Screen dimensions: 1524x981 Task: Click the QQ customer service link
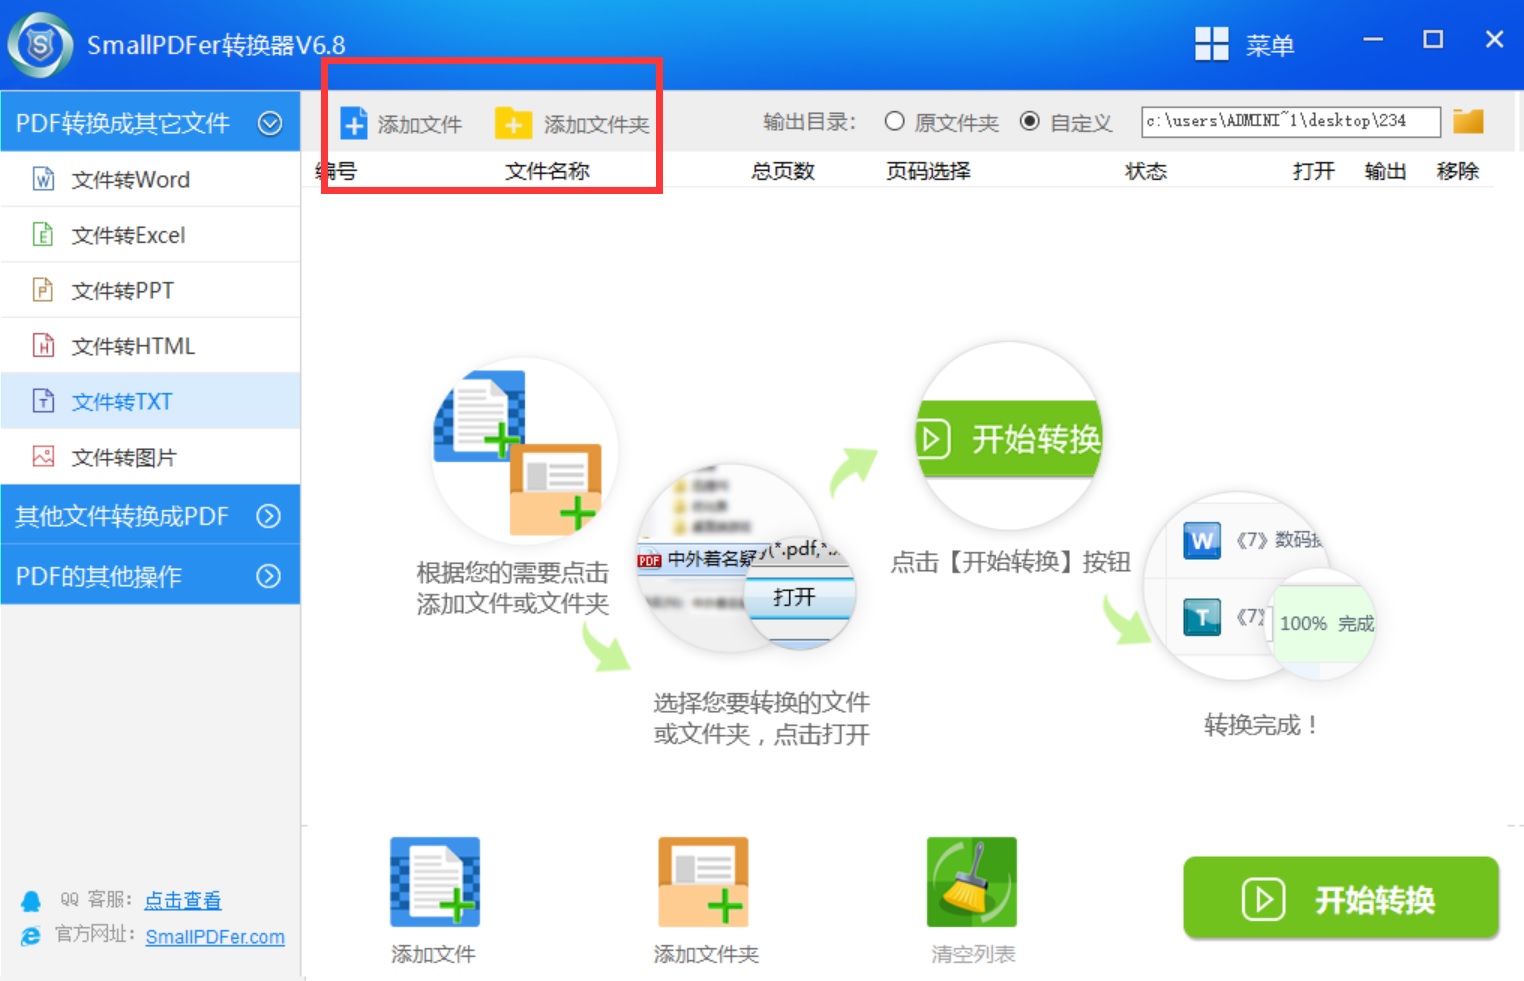tap(182, 900)
